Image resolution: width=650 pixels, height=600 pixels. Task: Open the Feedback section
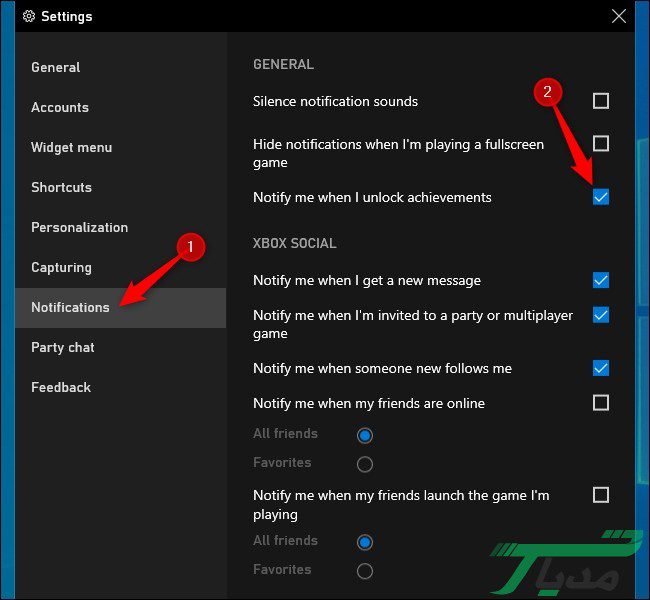[61, 387]
